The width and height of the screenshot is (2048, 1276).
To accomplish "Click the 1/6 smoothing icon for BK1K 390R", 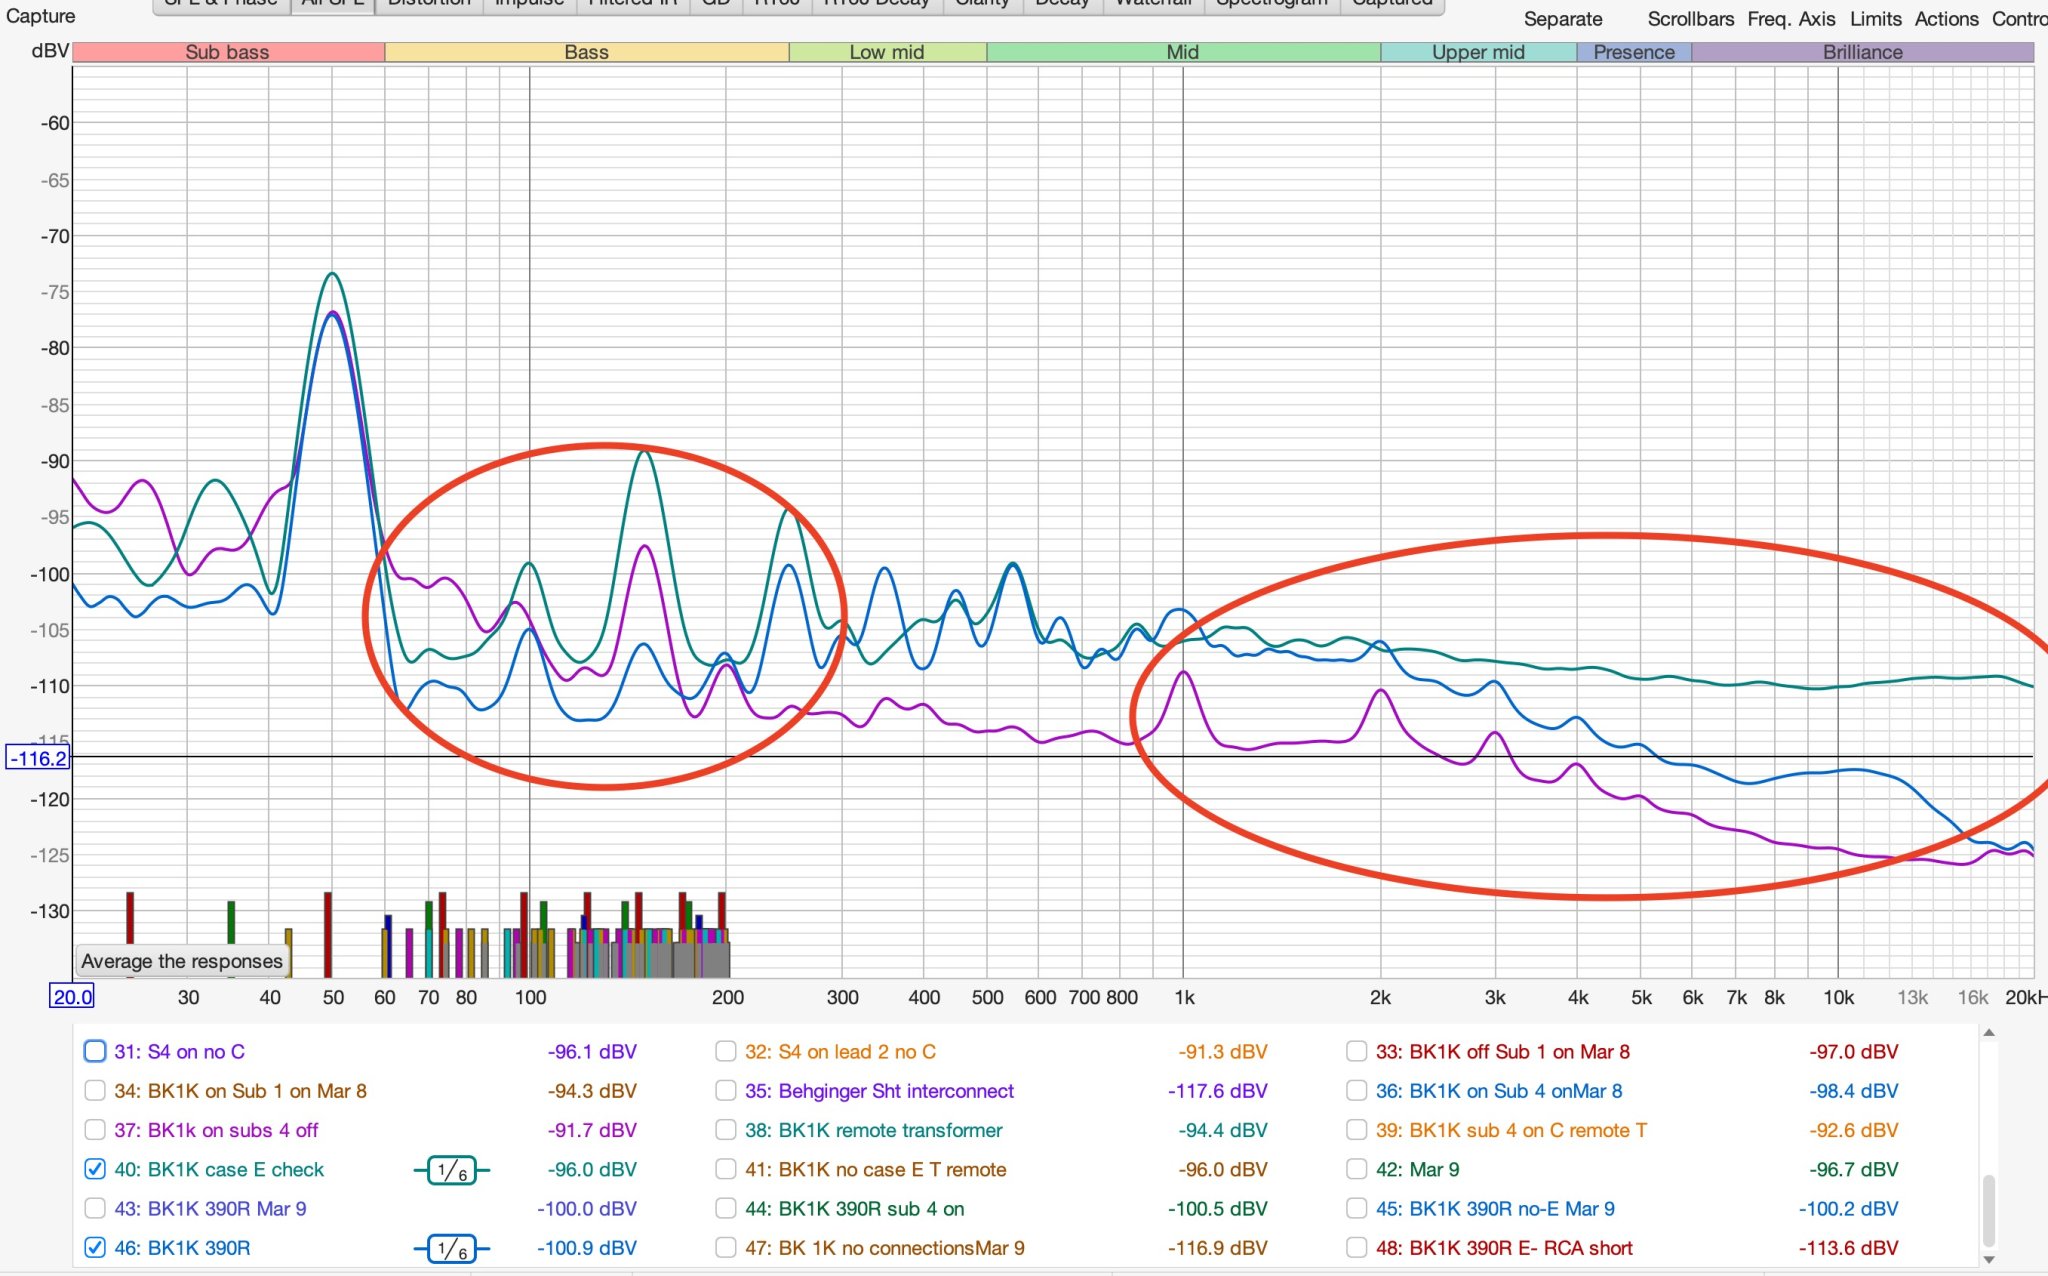I will [452, 1248].
